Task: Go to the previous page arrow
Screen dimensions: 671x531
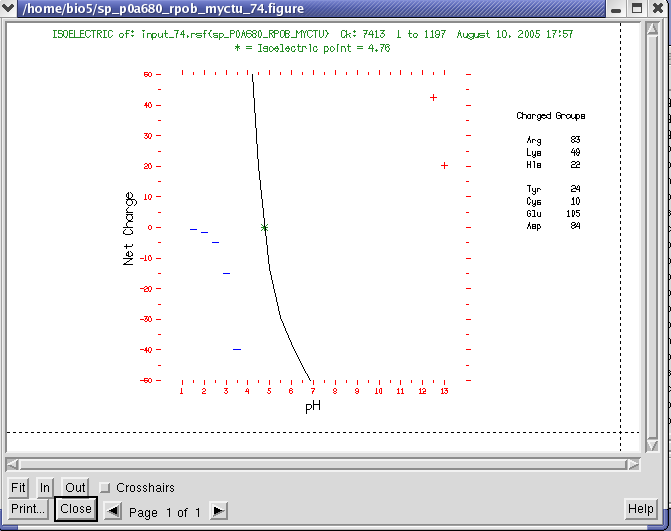Action: point(114,511)
